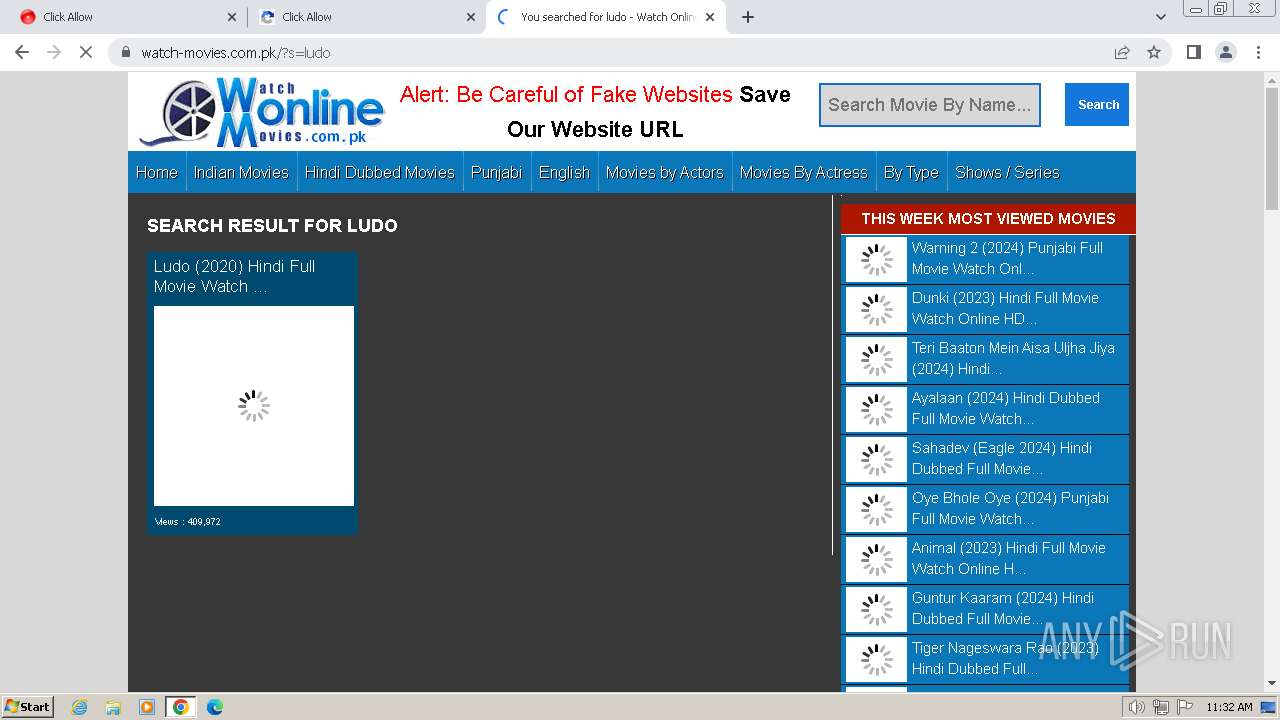Image resolution: width=1280 pixels, height=720 pixels.
Task: Click the share page icon in address bar
Action: [x=1122, y=52]
